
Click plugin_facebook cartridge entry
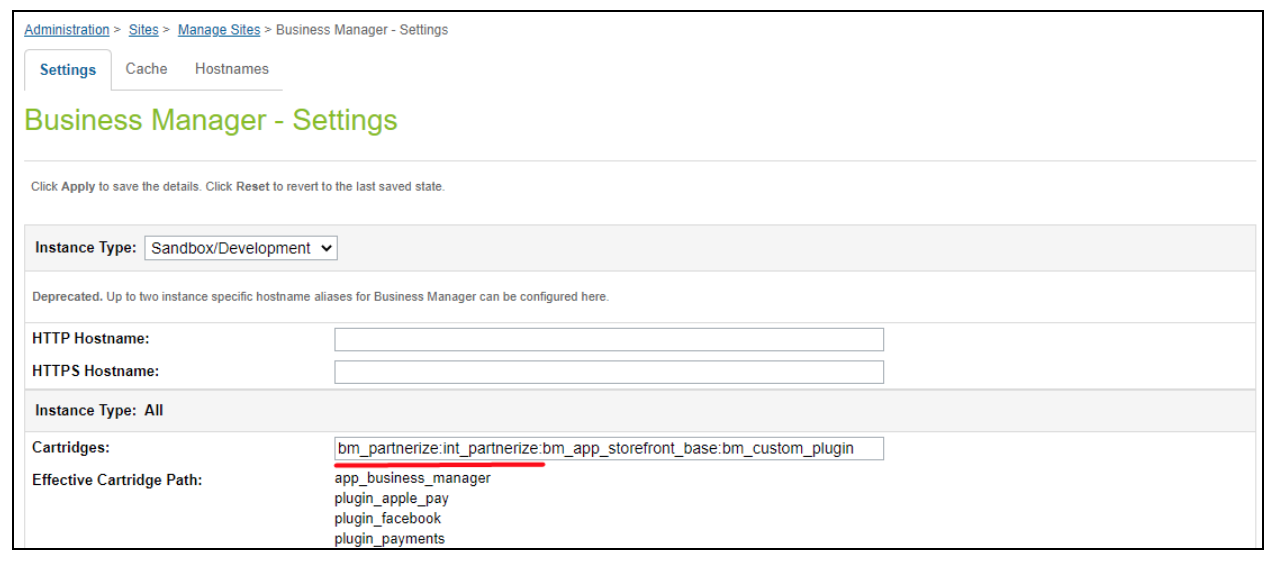387,518
